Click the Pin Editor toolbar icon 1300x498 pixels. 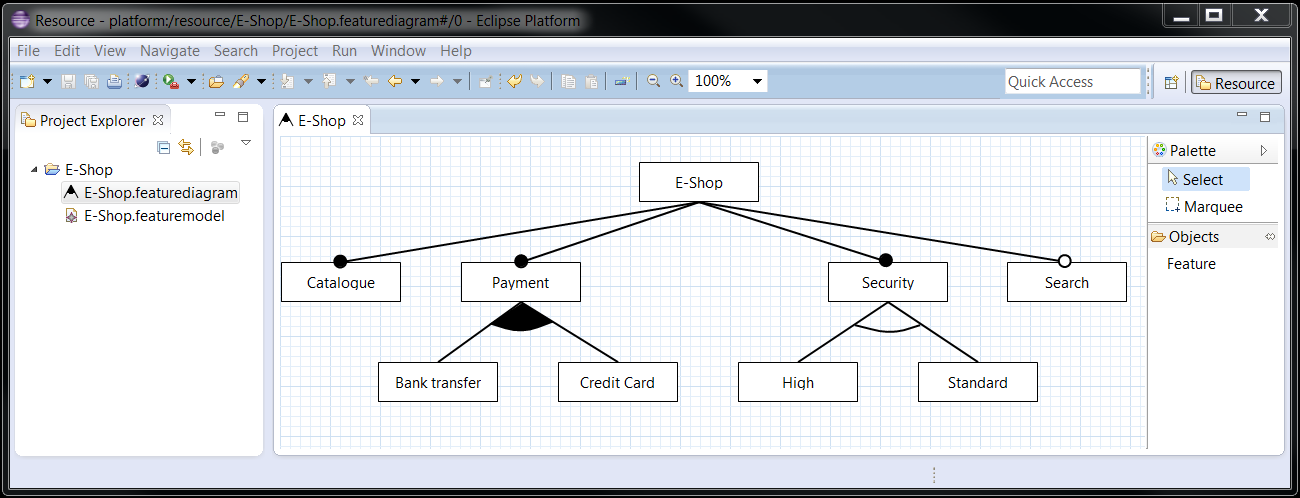coord(486,82)
